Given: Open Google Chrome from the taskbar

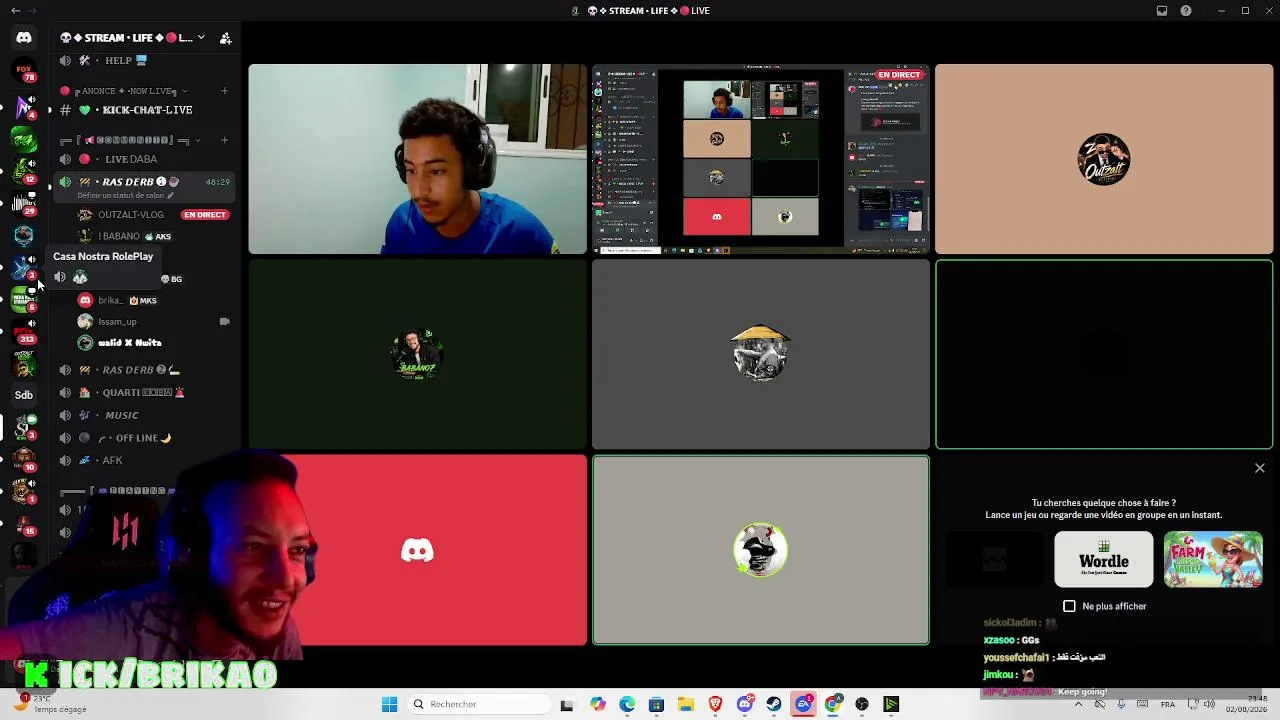Looking at the screenshot, I should click(832, 704).
